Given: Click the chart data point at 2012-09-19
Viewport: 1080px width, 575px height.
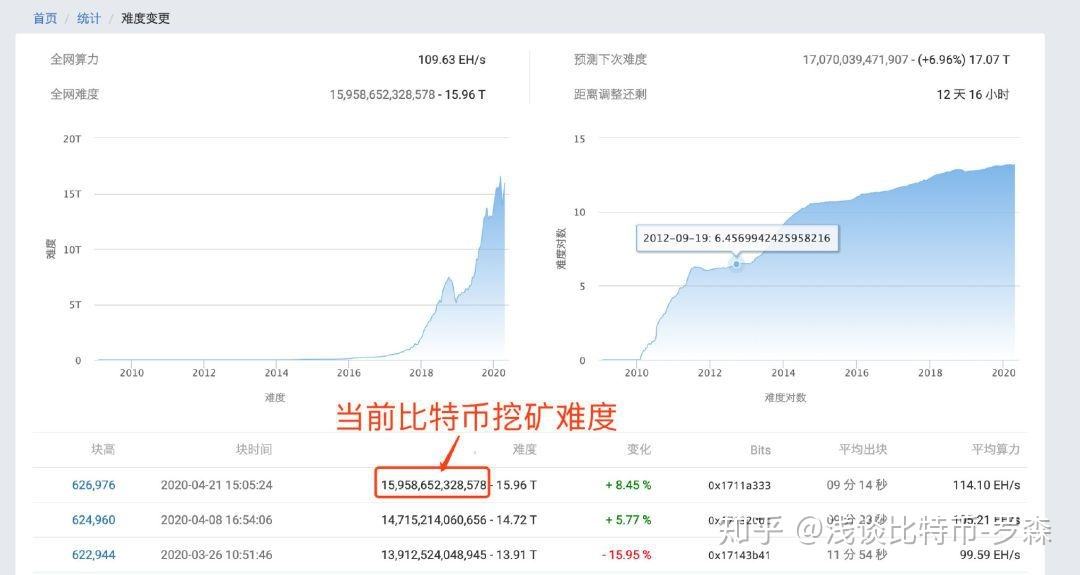Looking at the screenshot, I should pos(736,264).
